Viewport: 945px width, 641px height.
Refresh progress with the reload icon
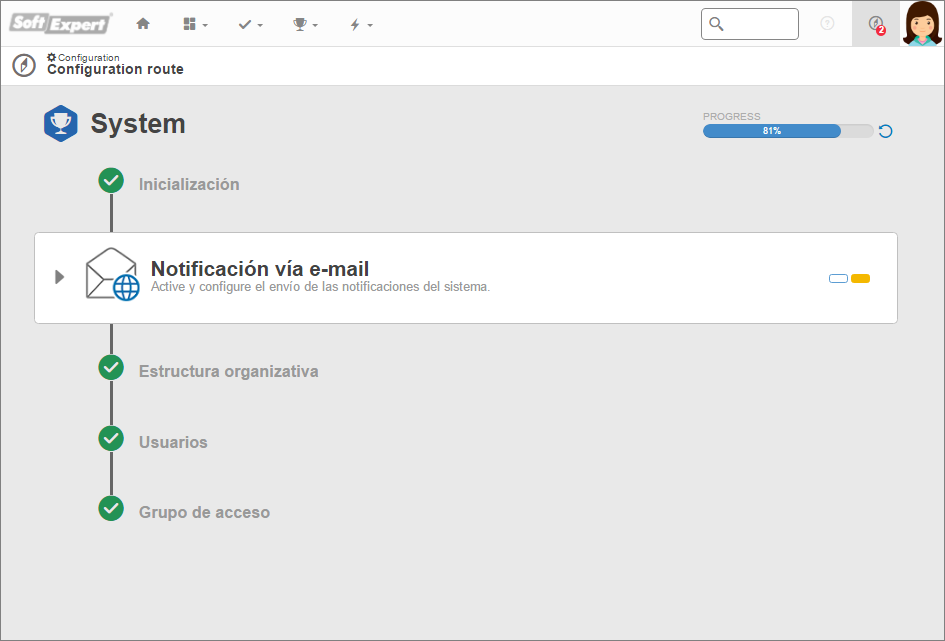[x=885, y=131]
